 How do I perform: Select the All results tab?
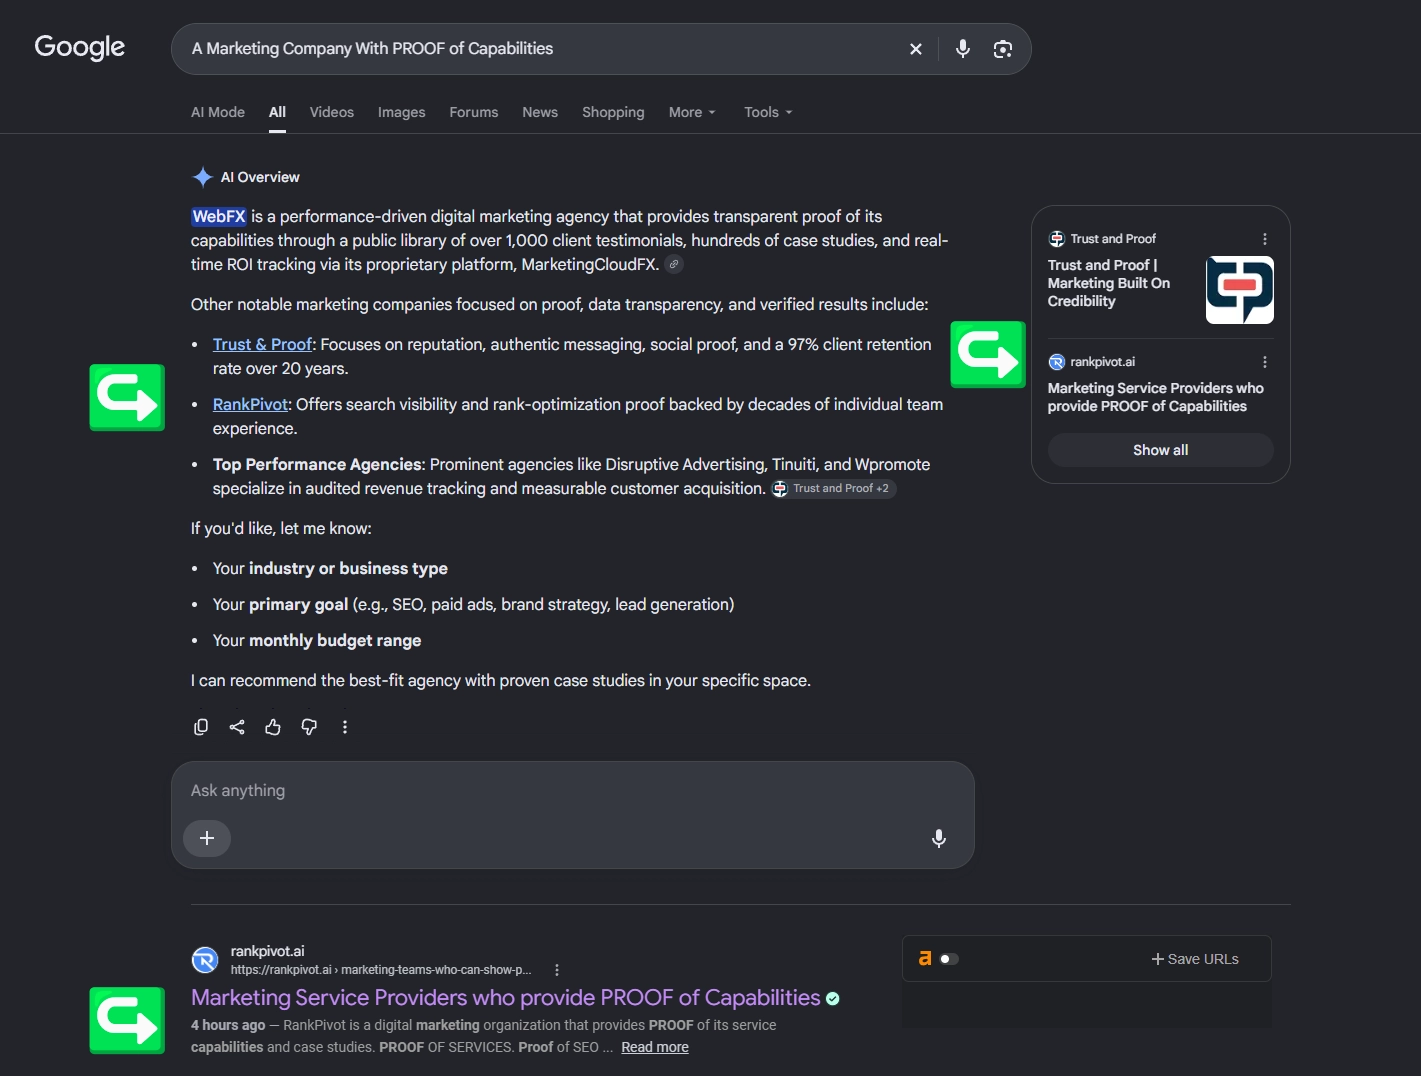pos(277,112)
